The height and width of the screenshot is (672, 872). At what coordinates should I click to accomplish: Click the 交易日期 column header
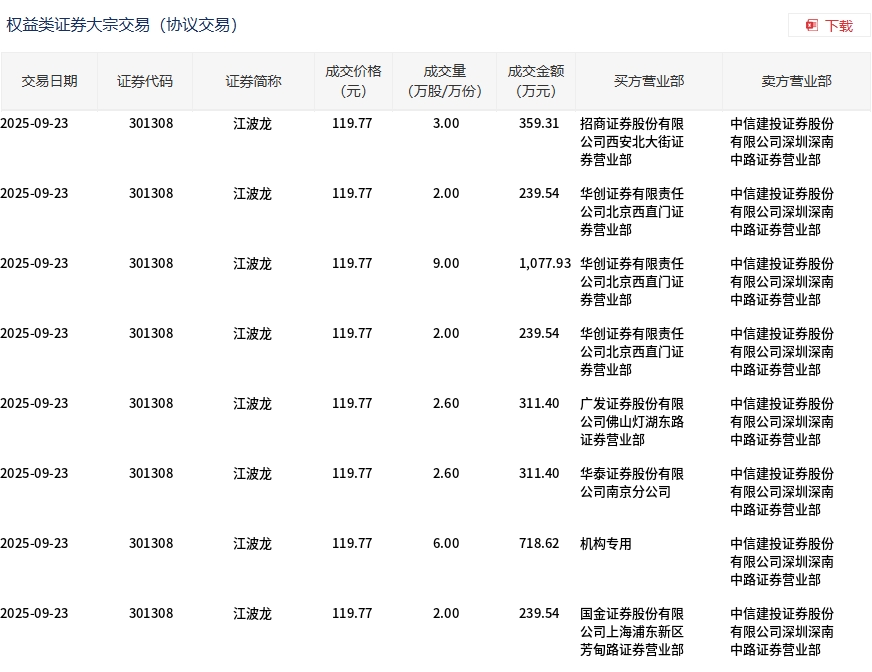[49, 81]
